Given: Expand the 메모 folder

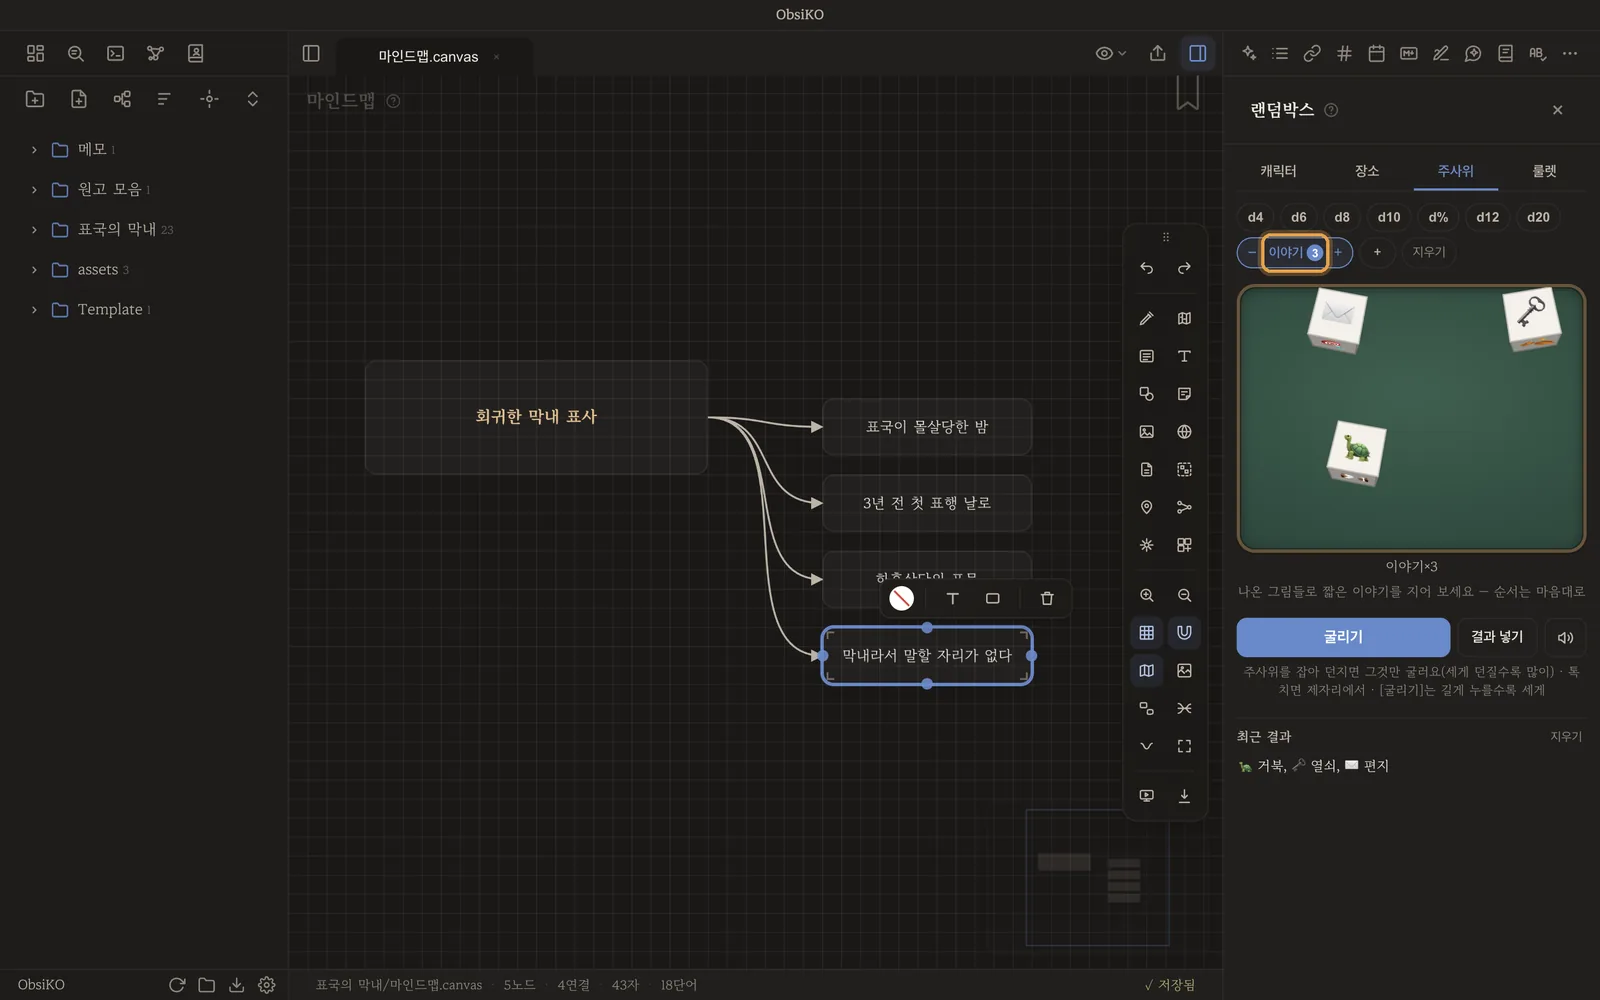Looking at the screenshot, I should pyautogui.click(x=34, y=149).
